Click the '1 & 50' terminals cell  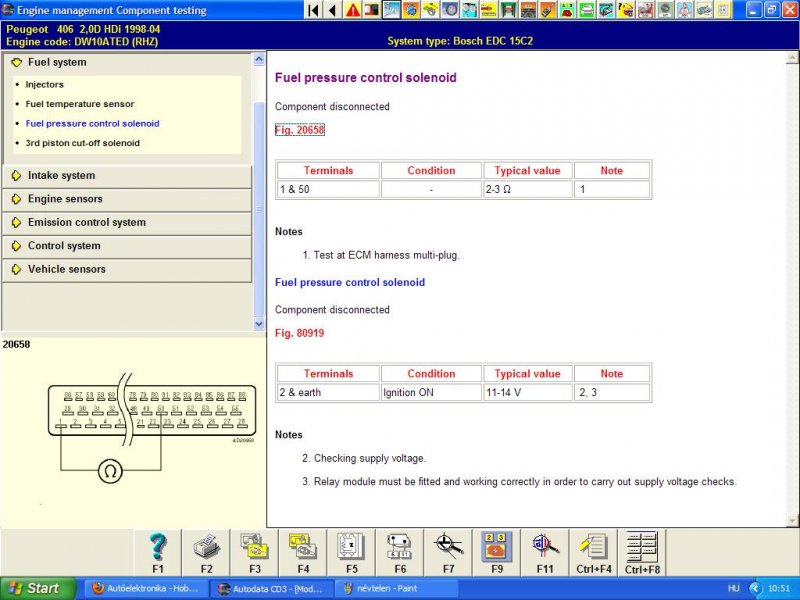328,189
